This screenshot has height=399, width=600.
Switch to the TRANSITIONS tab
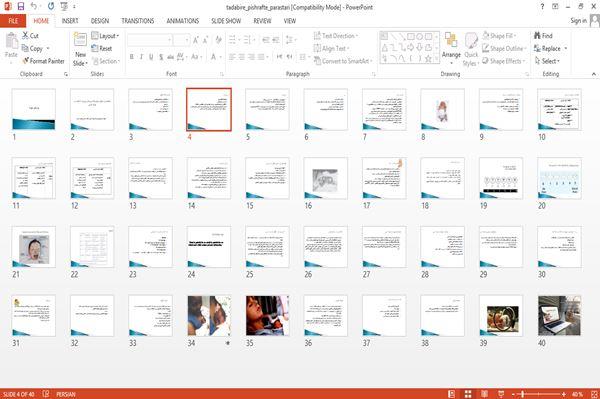[138, 21]
